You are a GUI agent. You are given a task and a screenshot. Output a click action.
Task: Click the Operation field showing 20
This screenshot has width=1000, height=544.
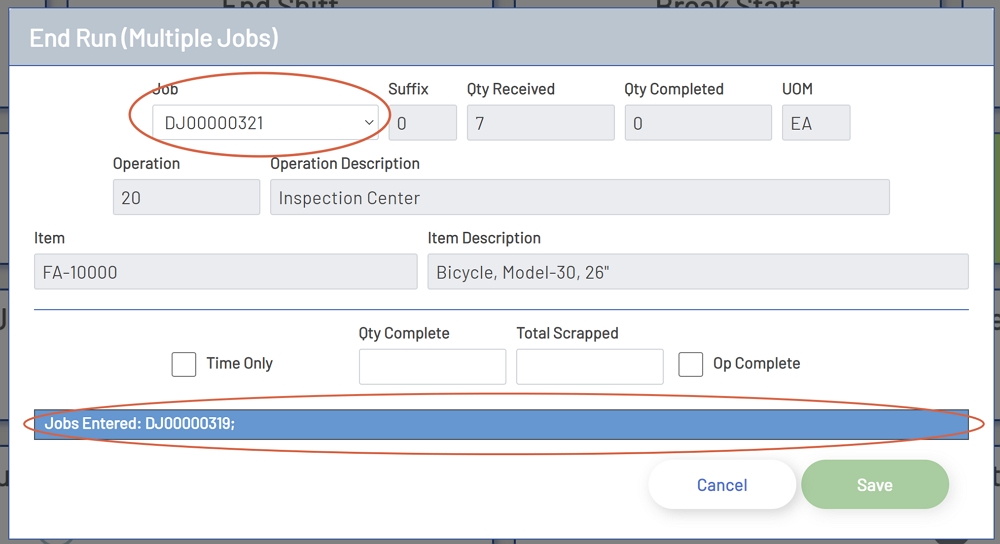coord(186,197)
